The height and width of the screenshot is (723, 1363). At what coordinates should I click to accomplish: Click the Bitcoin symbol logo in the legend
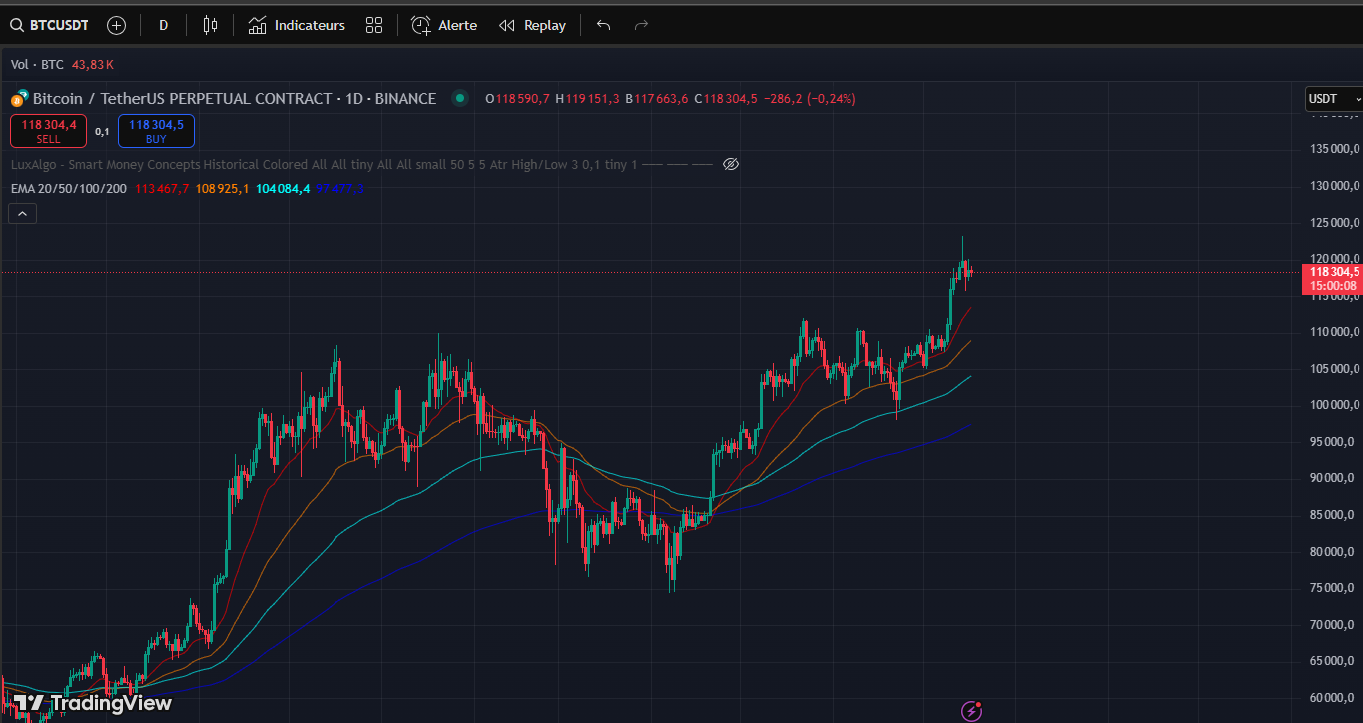click(x=18, y=99)
